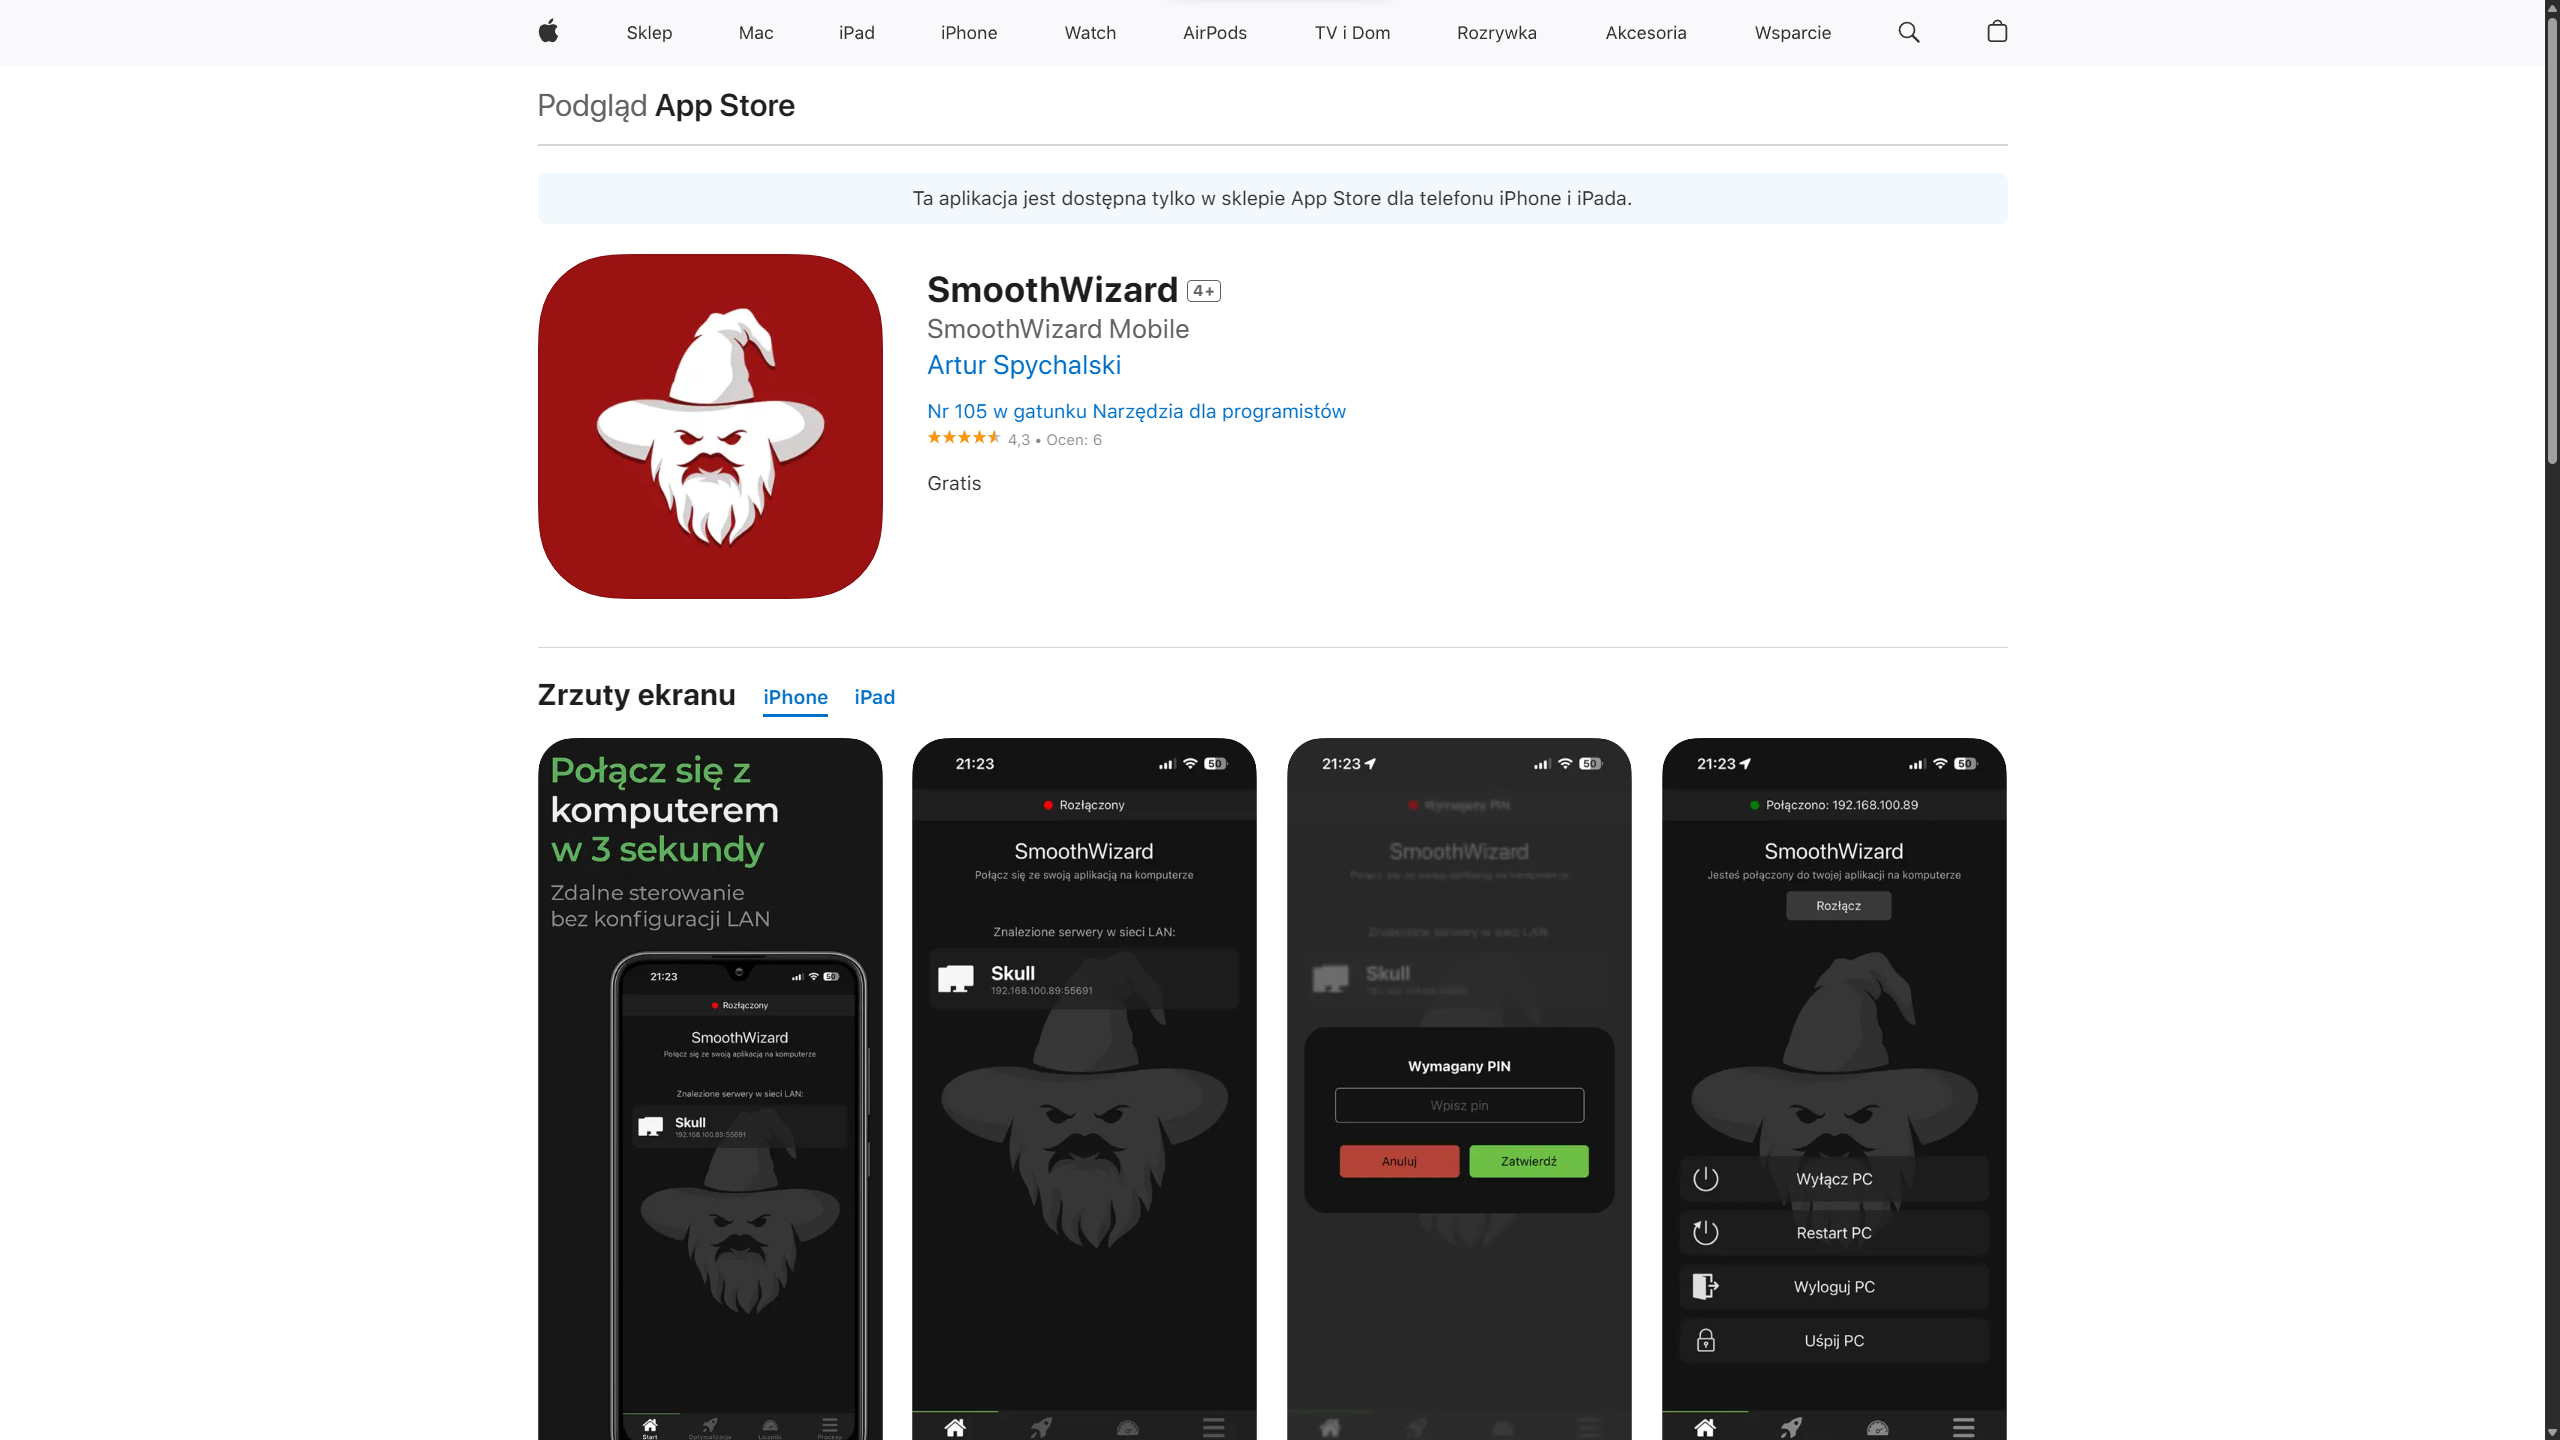The image size is (2560, 1440).
Task: Open Artur Spychalski developer link
Action: (x=1023, y=365)
